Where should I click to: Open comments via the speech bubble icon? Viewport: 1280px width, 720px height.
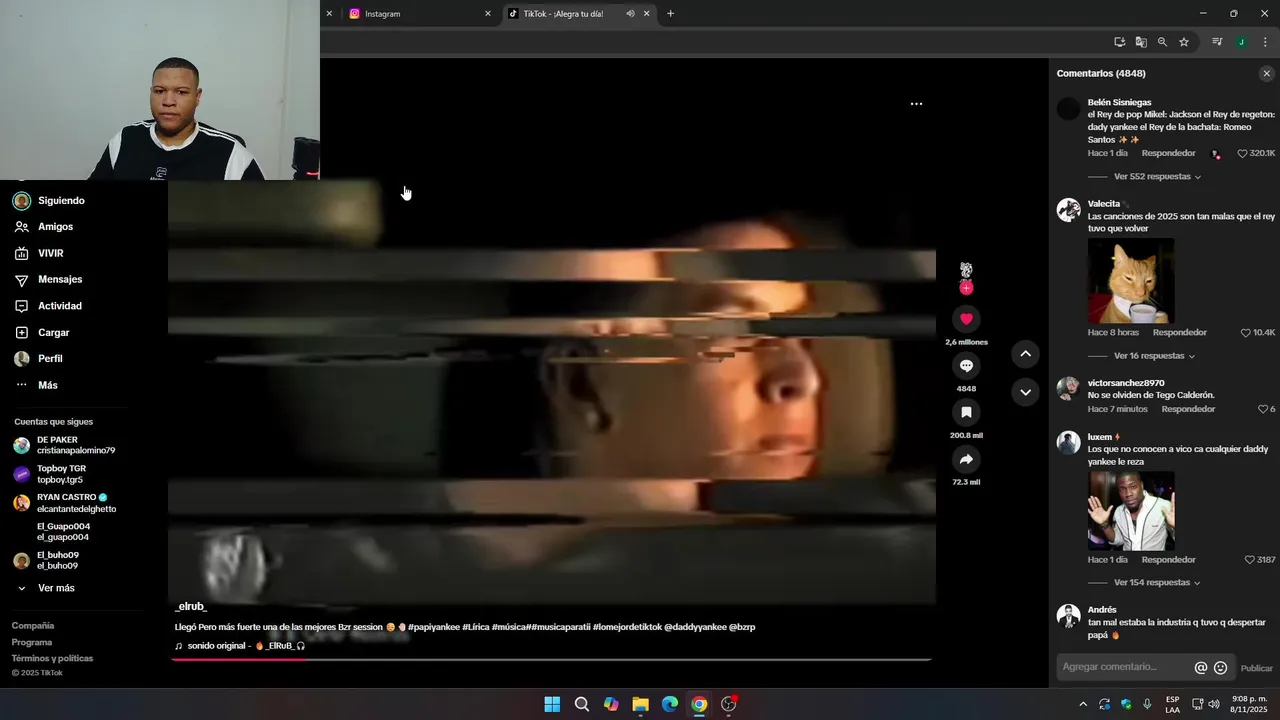(x=966, y=366)
